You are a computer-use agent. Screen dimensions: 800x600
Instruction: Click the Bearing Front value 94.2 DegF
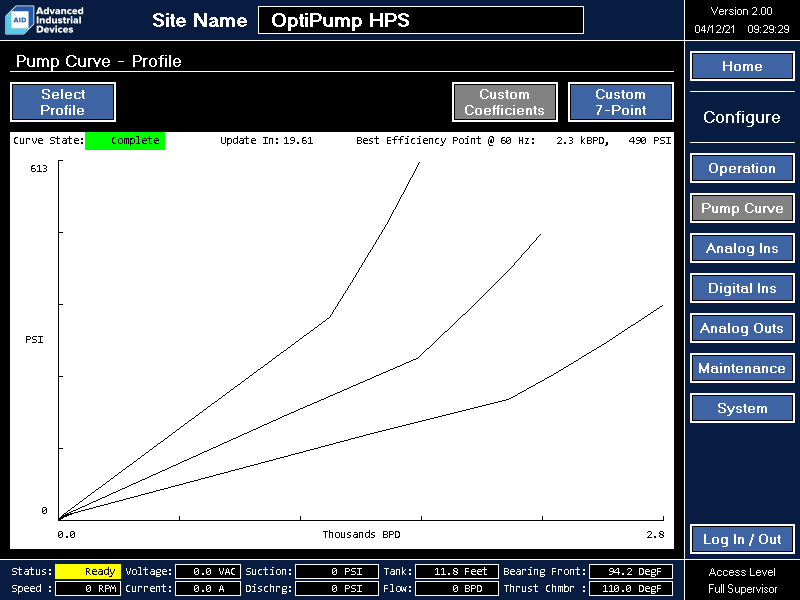click(x=631, y=571)
